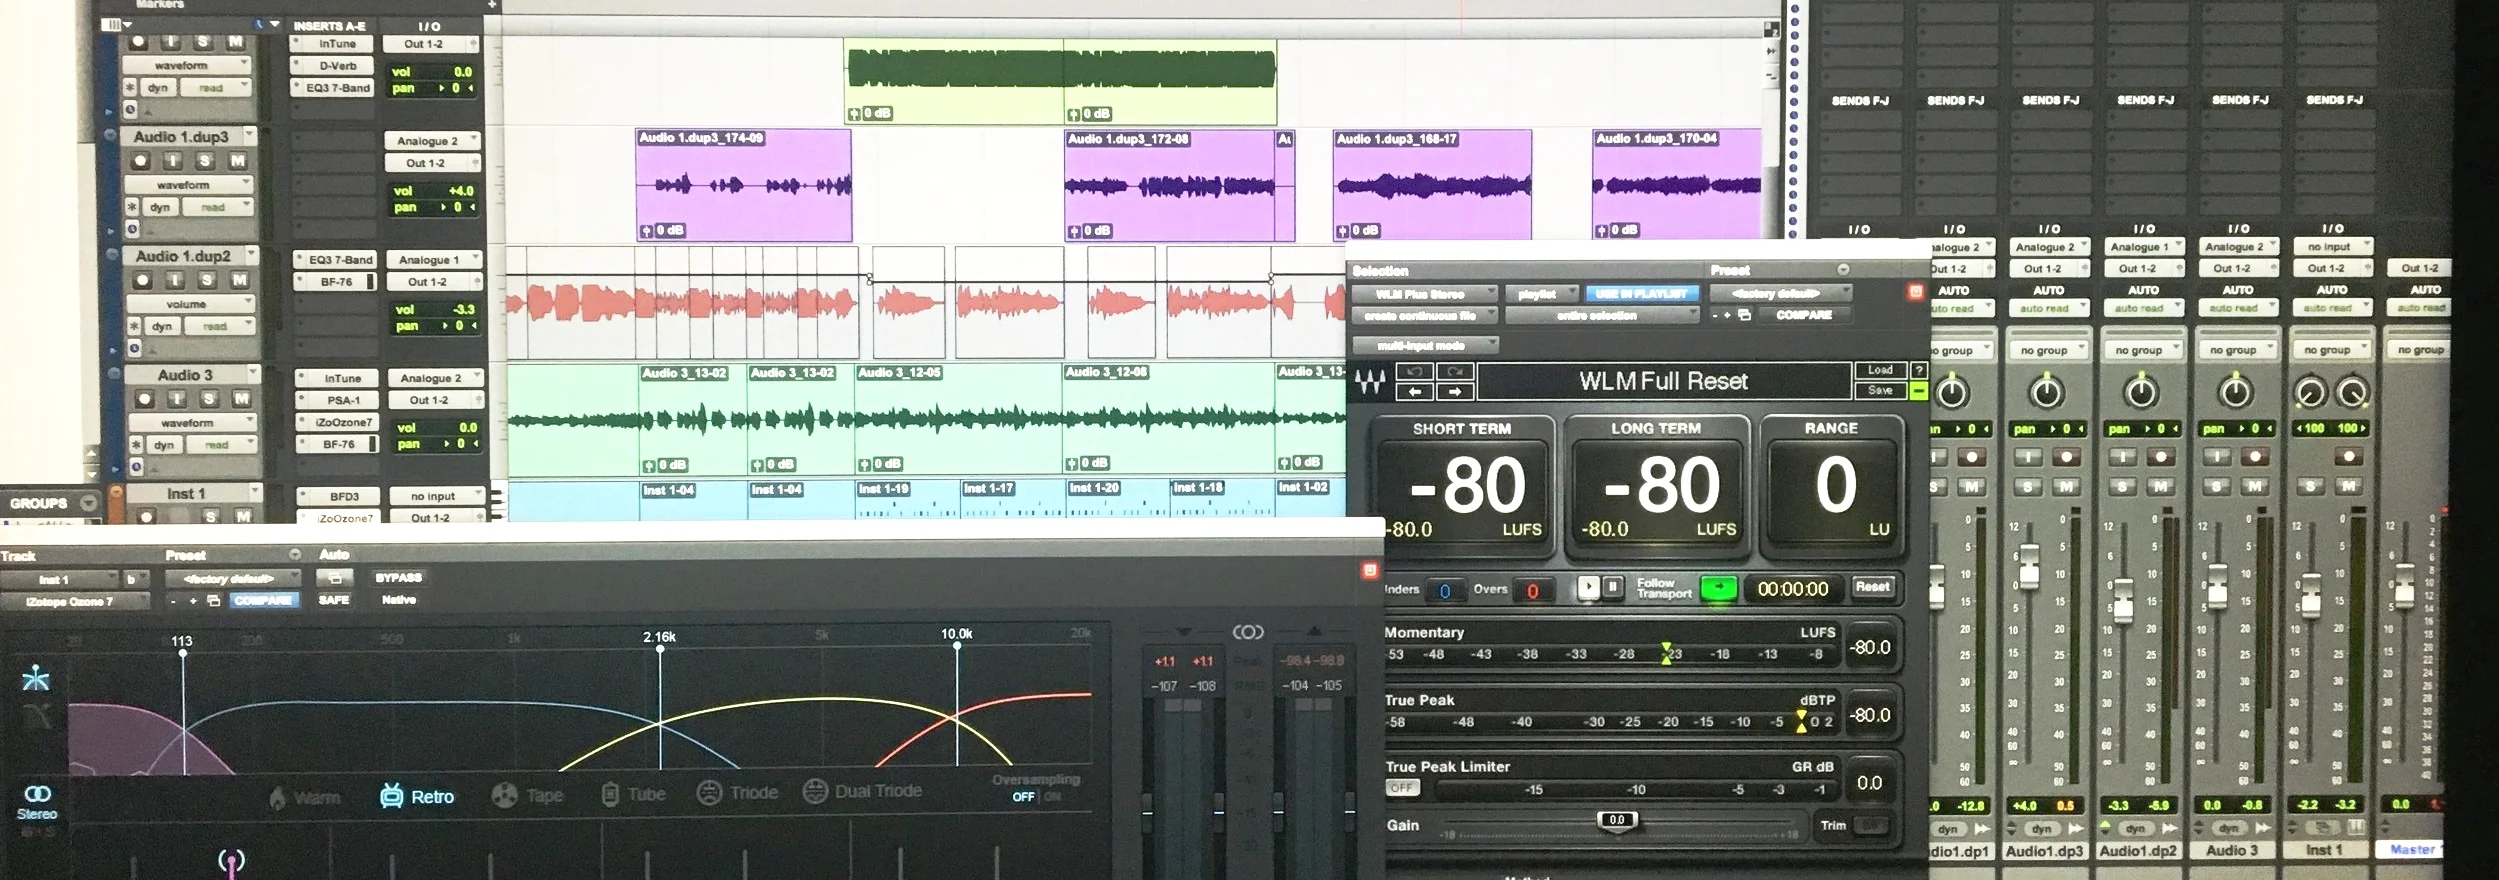Click SAFE in the Ozone plugin header
2499x880 pixels.
point(334,600)
